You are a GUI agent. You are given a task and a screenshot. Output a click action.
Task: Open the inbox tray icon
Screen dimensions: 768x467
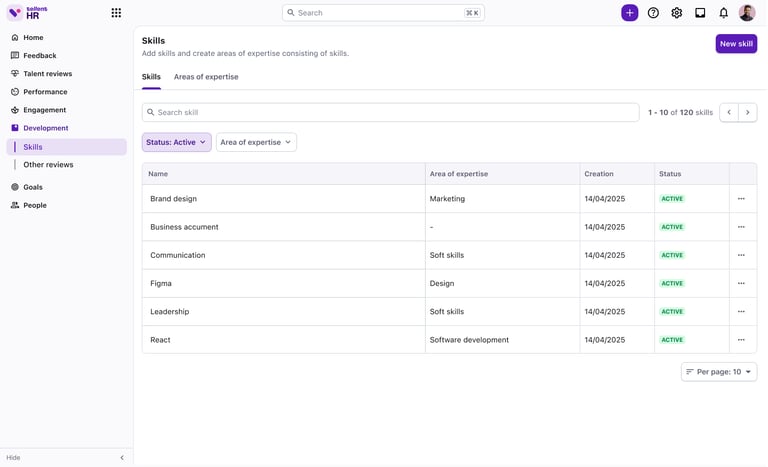700,13
